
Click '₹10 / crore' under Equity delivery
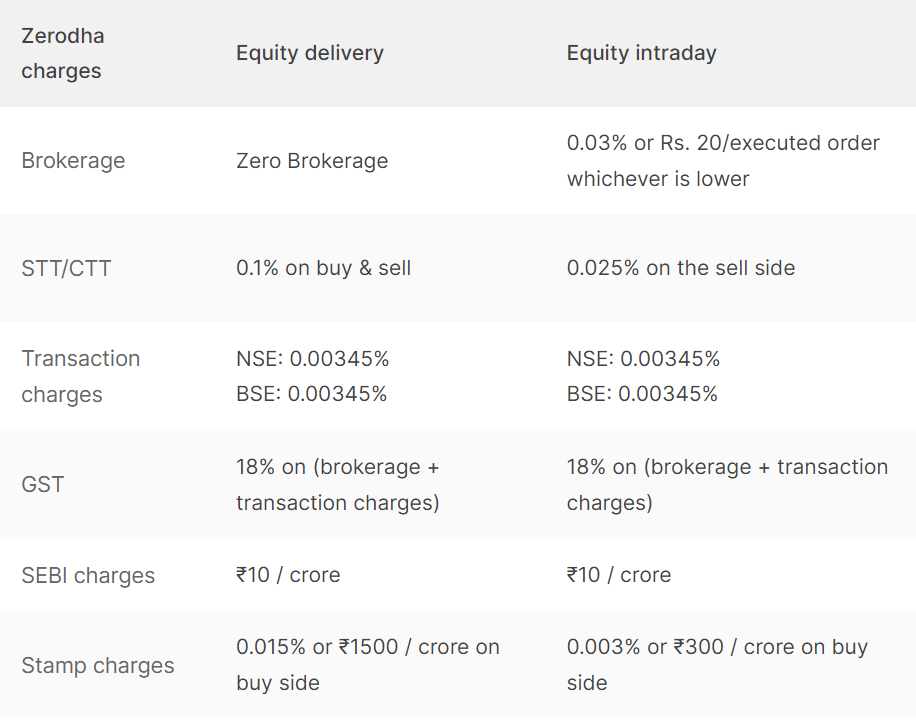click(x=288, y=575)
